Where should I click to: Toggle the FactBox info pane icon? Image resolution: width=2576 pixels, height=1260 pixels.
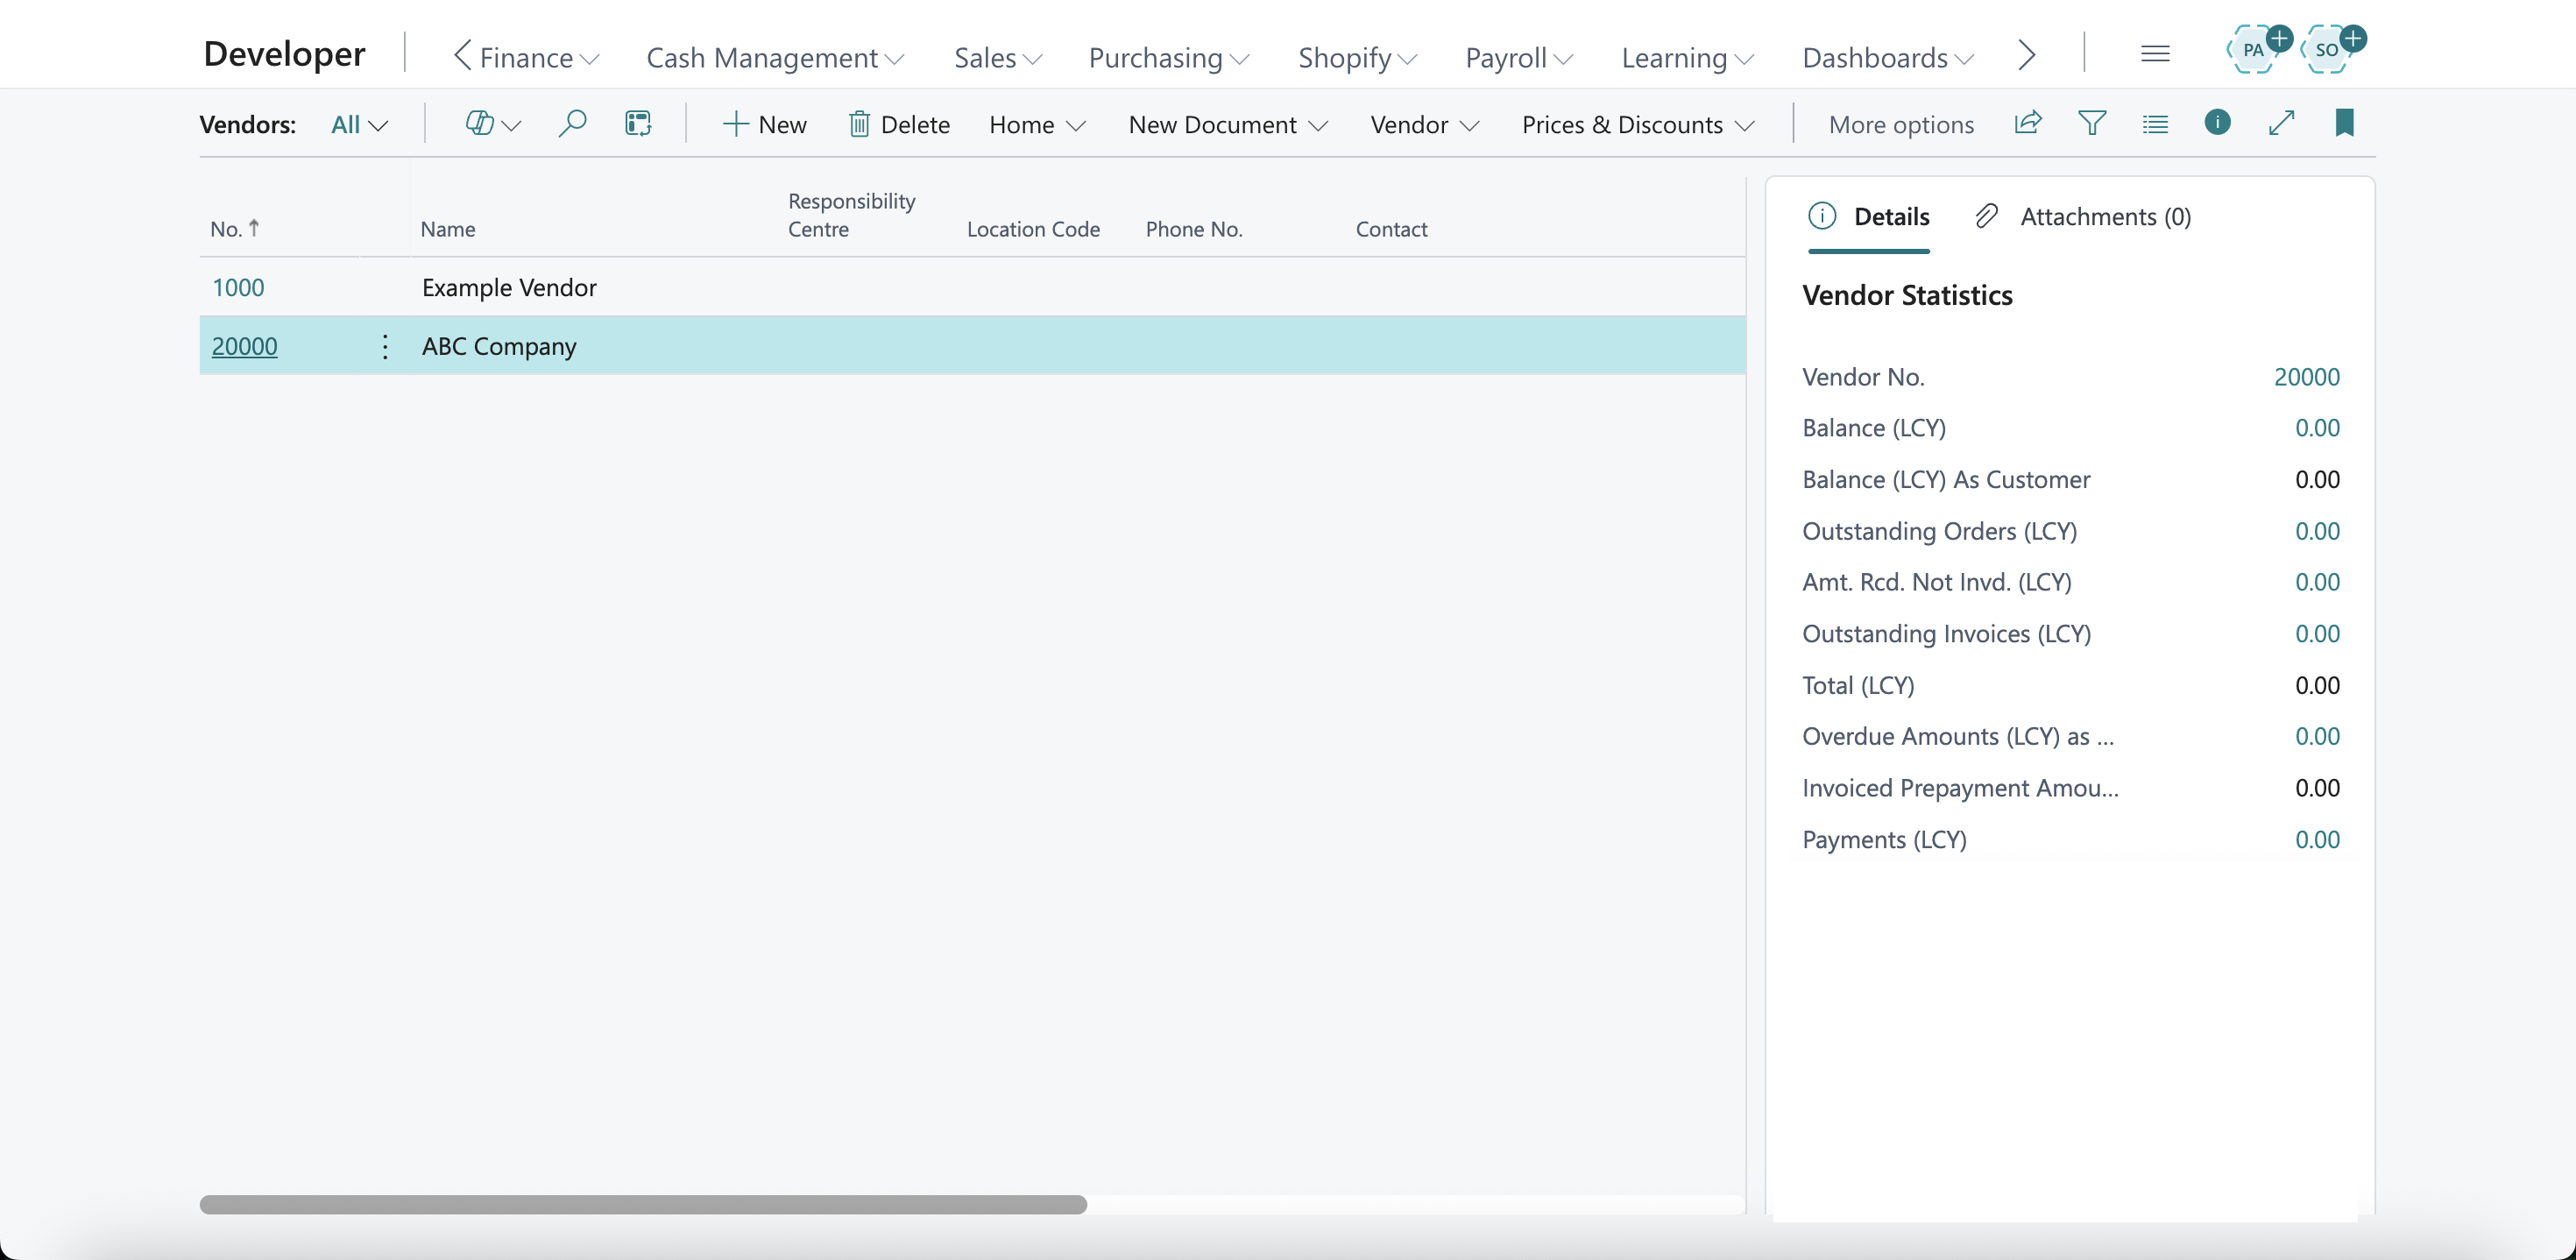pyautogui.click(x=2217, y=123)
